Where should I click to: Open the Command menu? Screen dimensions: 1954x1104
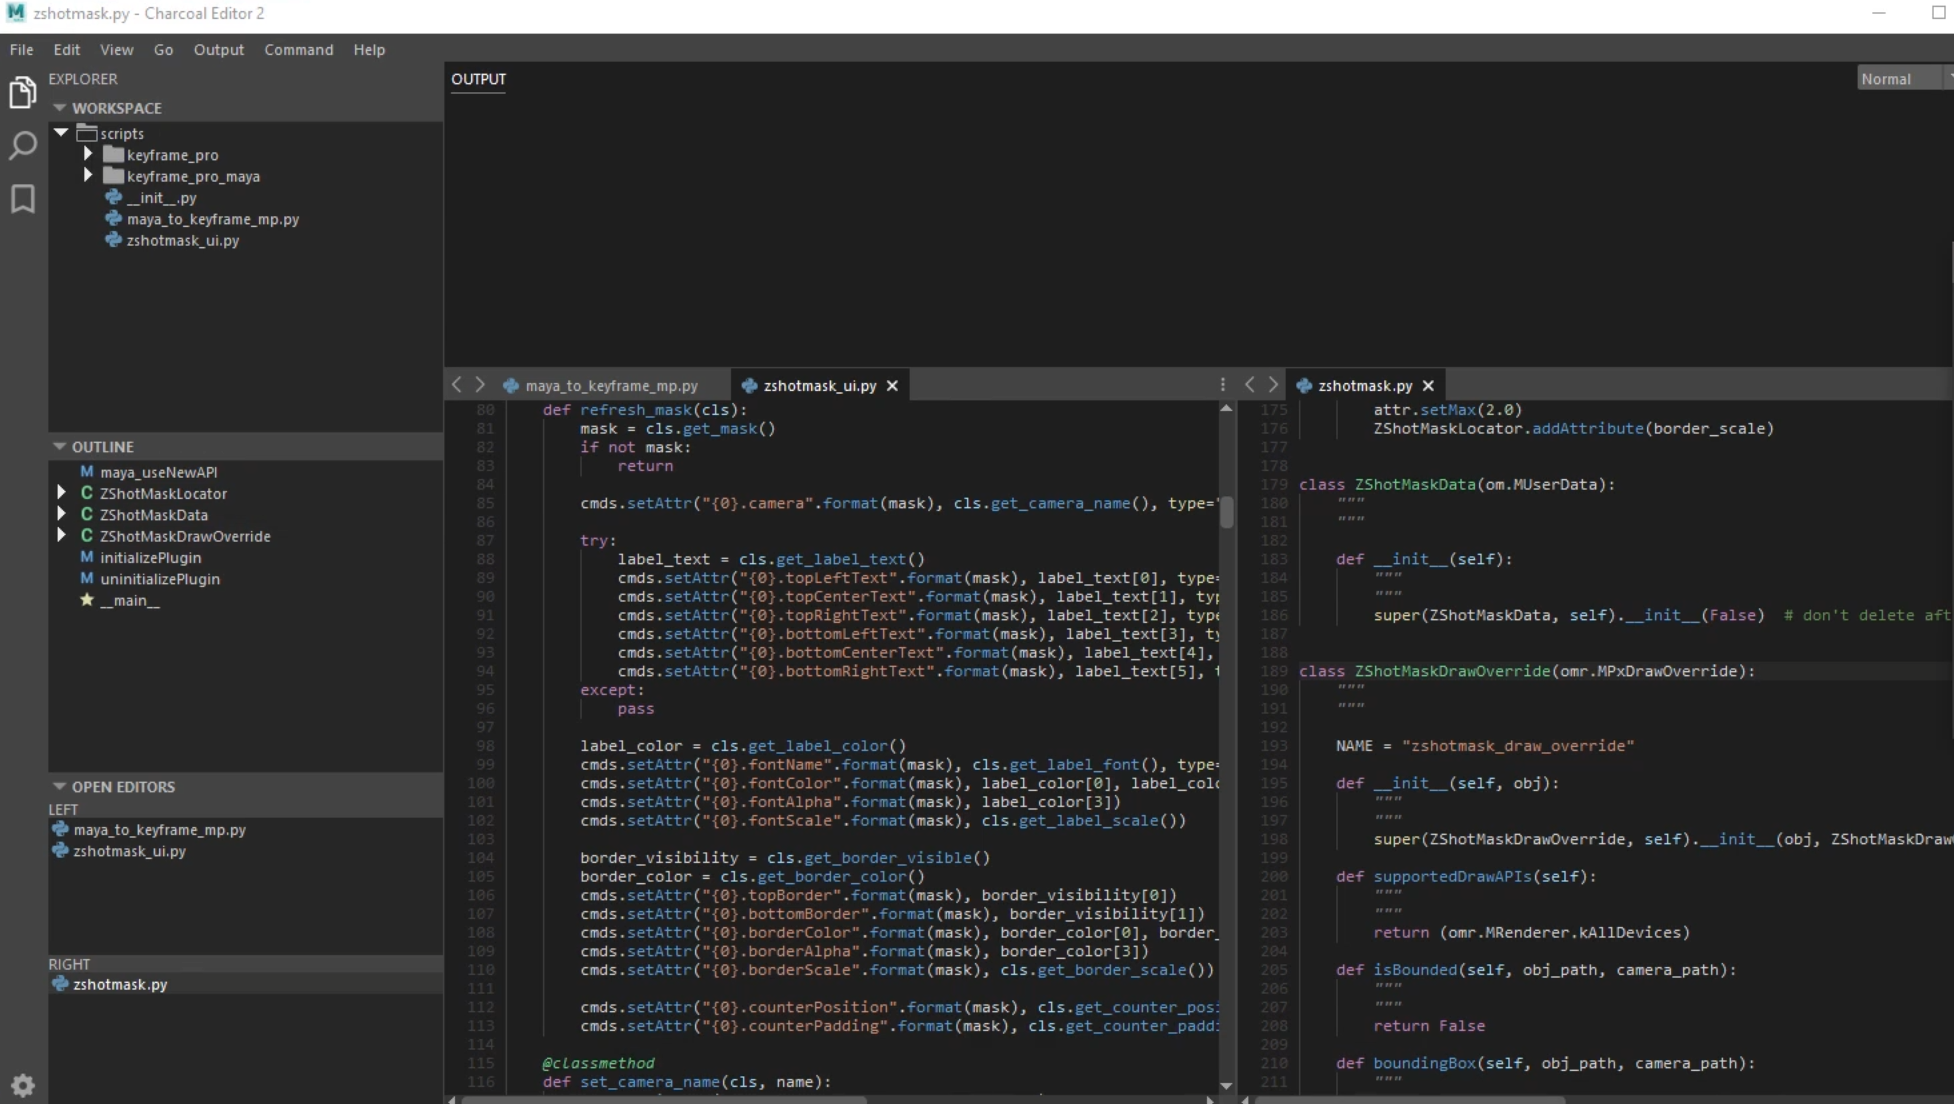299,49
